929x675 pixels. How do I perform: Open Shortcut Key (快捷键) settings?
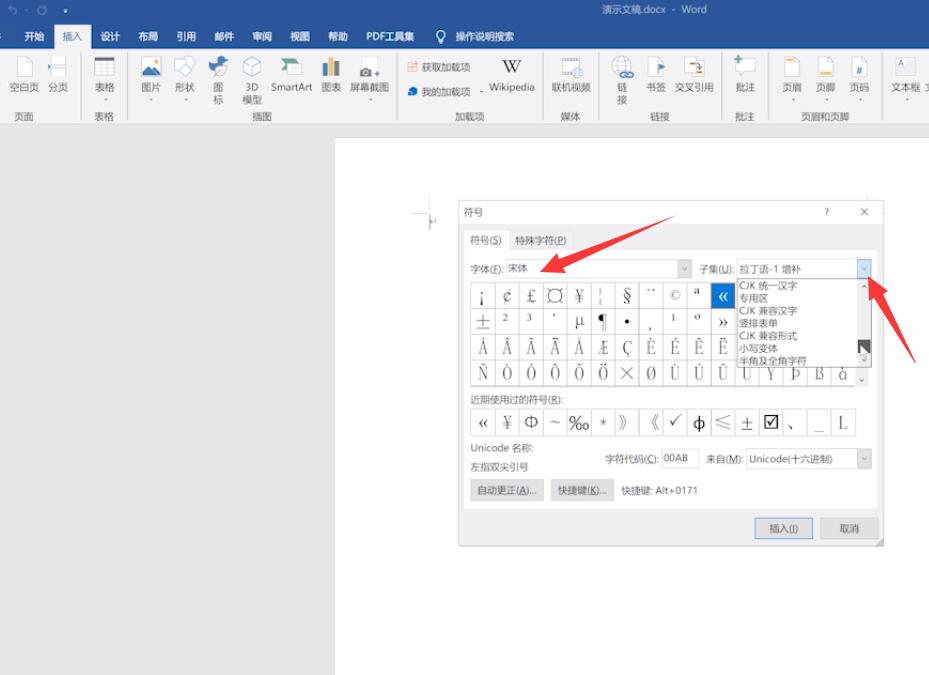582,490
